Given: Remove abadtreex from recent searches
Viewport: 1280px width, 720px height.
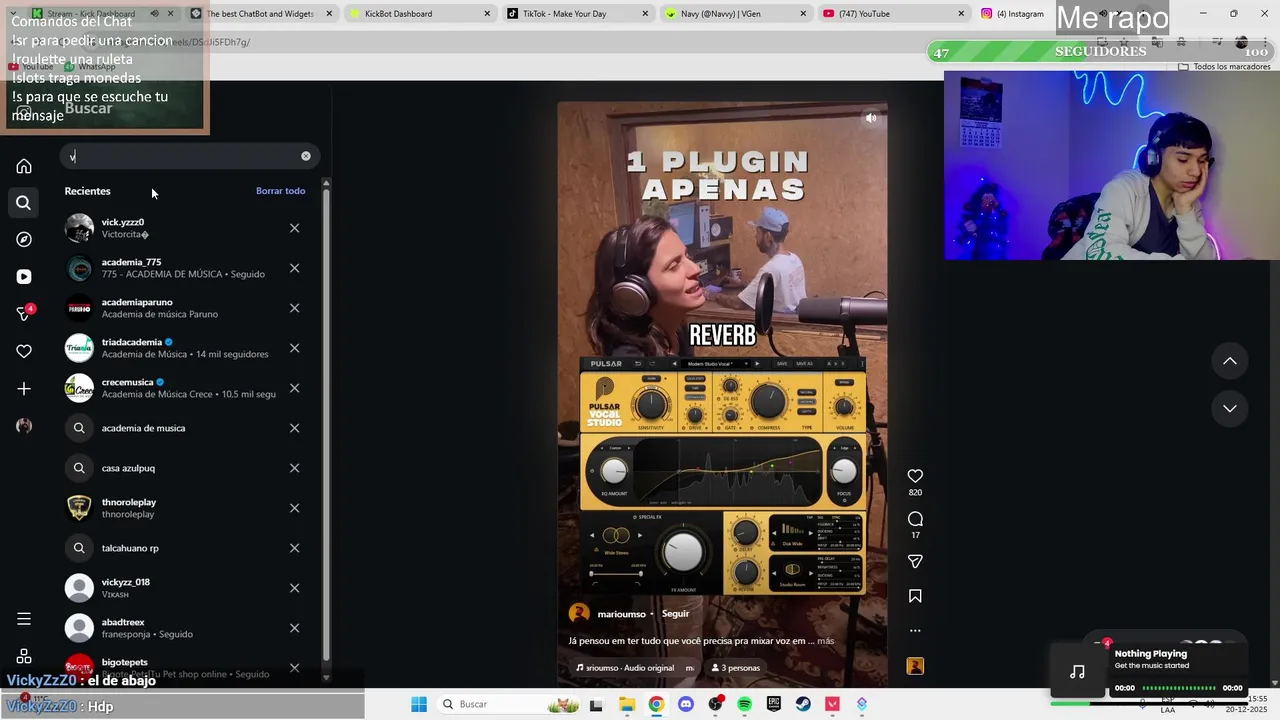Looking at the screenshot, I should click(294, 628).
